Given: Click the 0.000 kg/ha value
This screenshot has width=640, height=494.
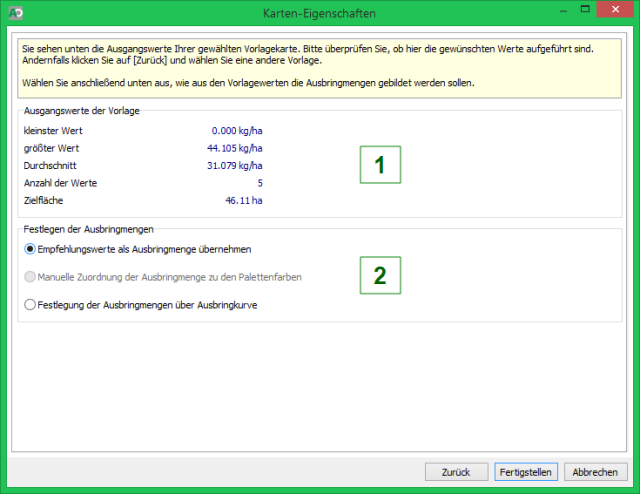Looking at the screenshot, I should pos(236,130).
